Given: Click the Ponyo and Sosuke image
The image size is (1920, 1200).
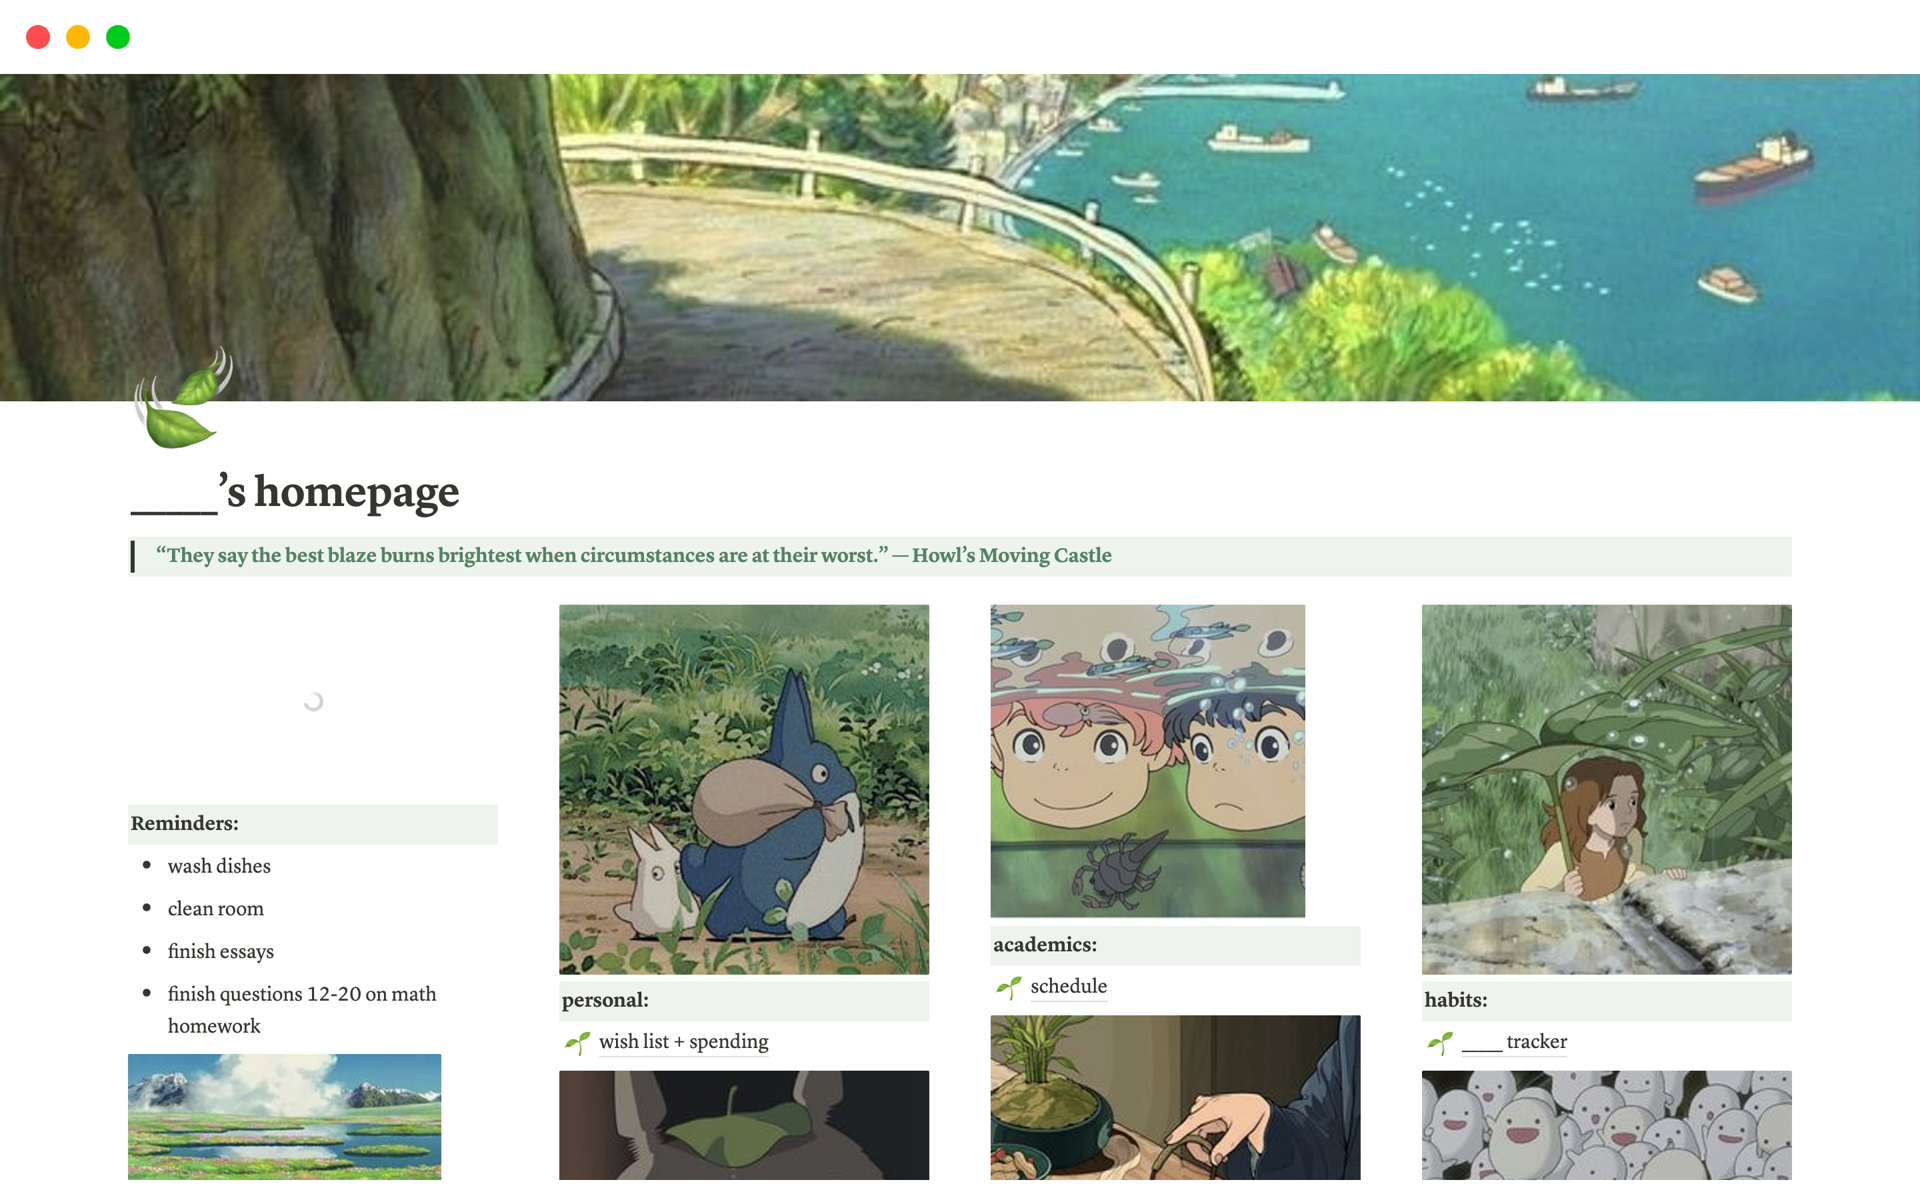Looking at the screenshot, I should pos(1147,760).
